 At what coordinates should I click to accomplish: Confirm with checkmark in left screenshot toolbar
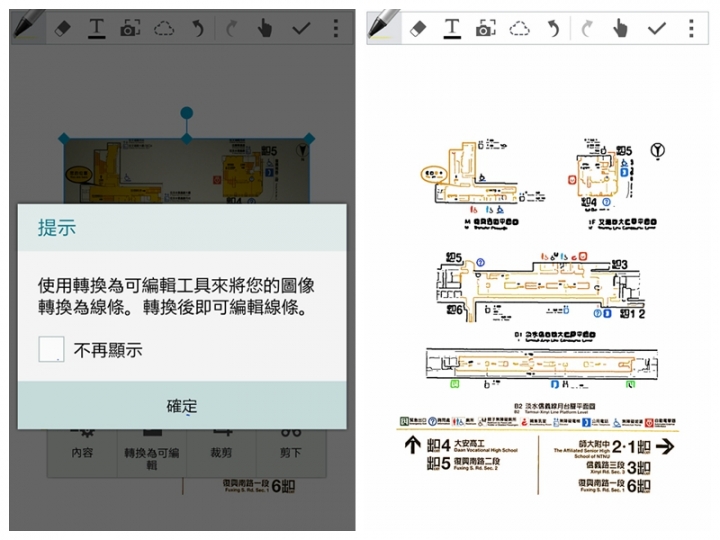pos(301,29)
